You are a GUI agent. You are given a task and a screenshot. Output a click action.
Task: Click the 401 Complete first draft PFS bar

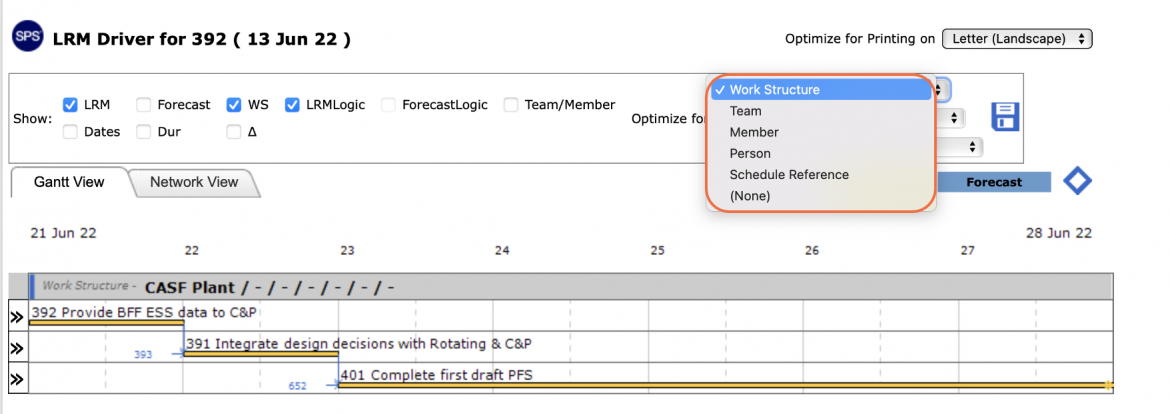coord(725,385)
